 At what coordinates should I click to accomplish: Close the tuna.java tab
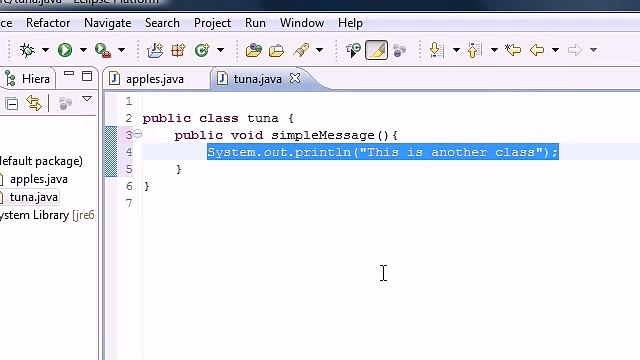point(295,78)
